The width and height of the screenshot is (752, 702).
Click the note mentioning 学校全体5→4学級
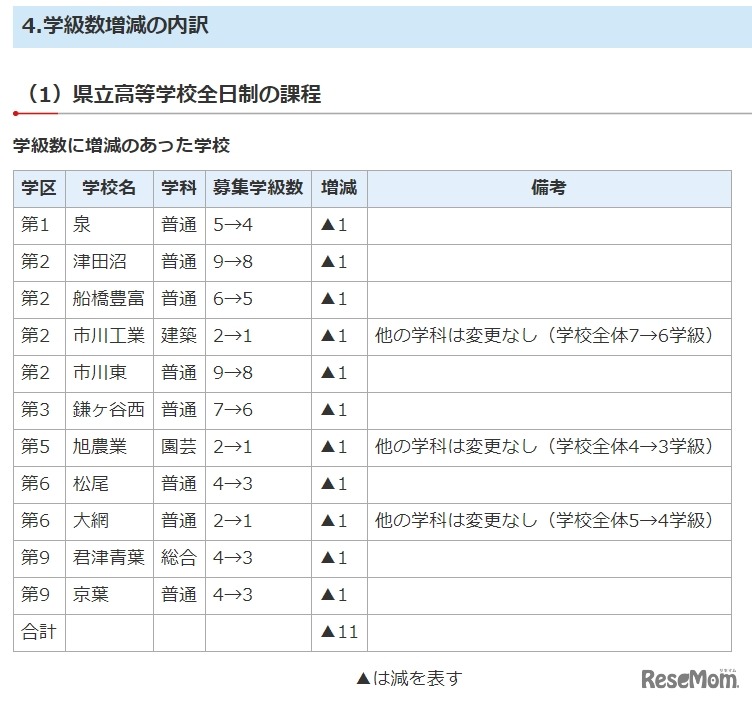click(x=545, y=520)
